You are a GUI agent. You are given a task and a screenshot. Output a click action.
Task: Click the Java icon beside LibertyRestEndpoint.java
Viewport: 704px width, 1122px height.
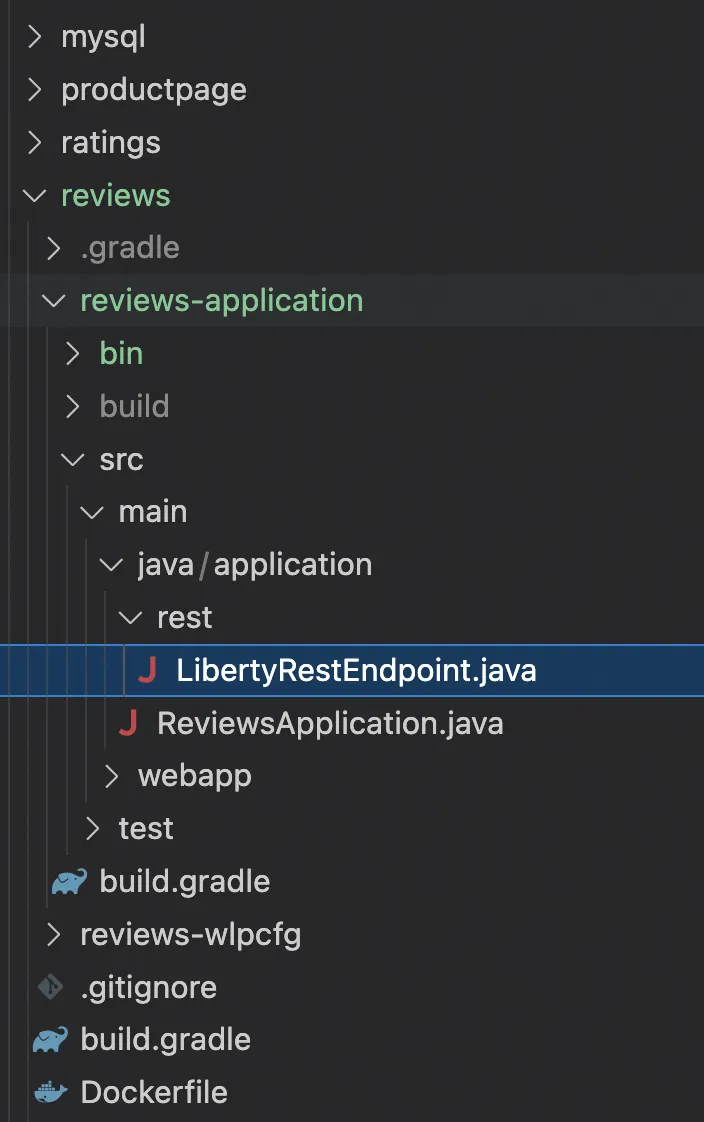(147, 671)
